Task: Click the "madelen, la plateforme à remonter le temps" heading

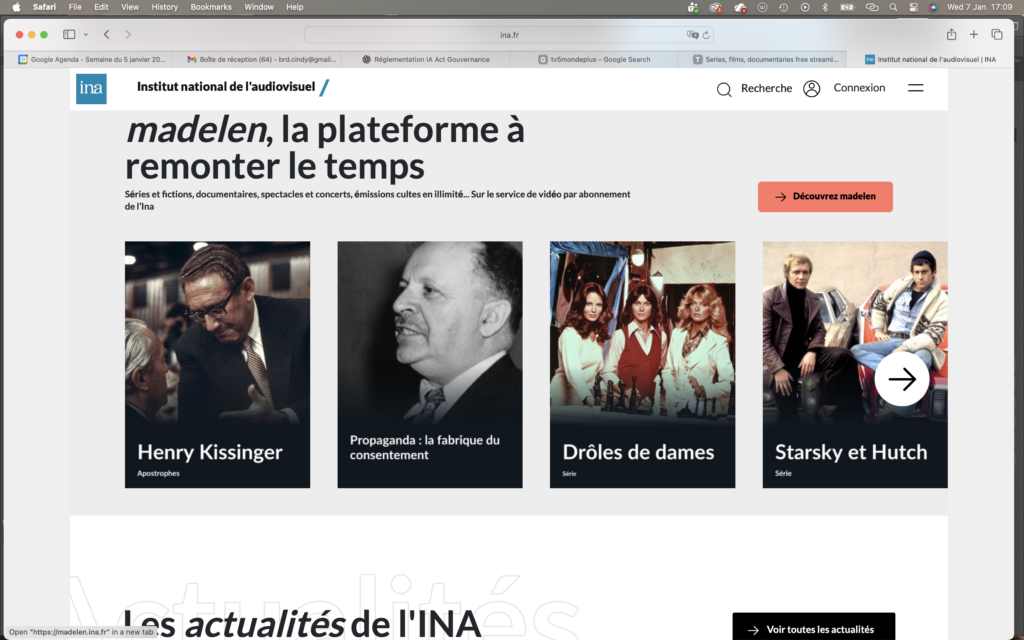Action: coord(325,148)
